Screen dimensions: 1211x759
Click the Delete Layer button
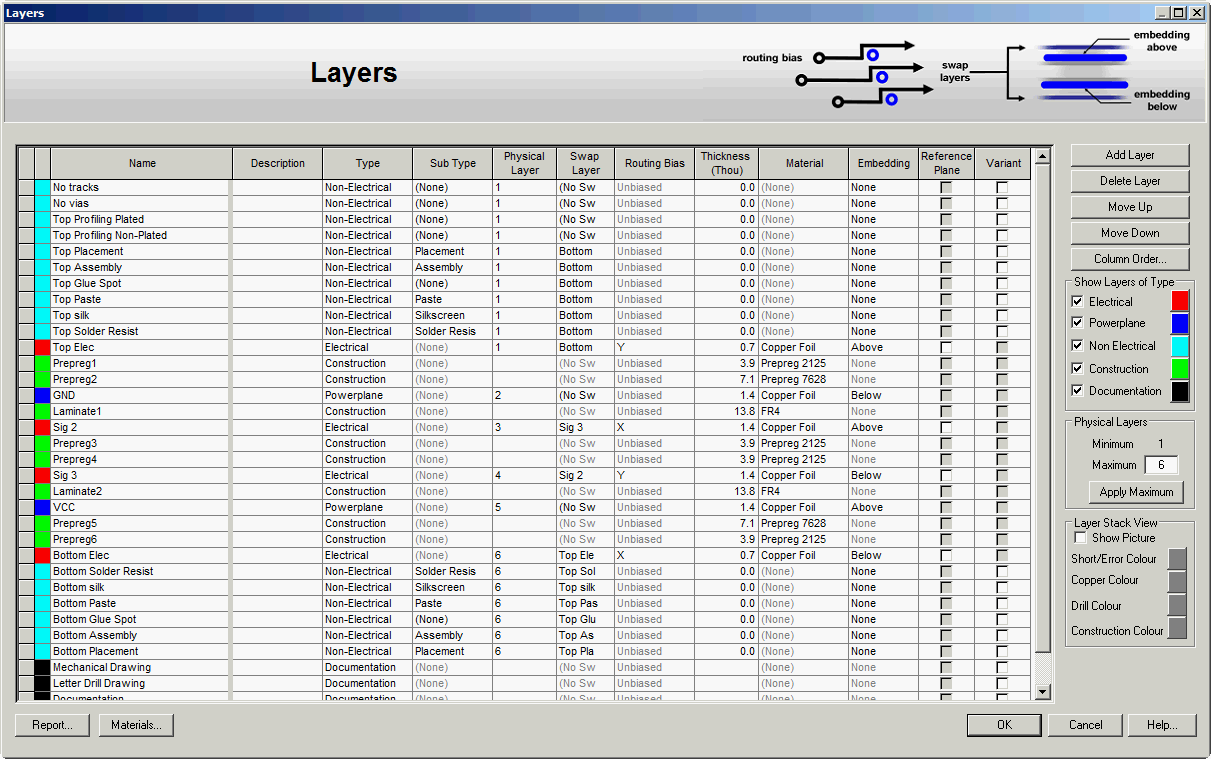click(x=1128, y=181)
